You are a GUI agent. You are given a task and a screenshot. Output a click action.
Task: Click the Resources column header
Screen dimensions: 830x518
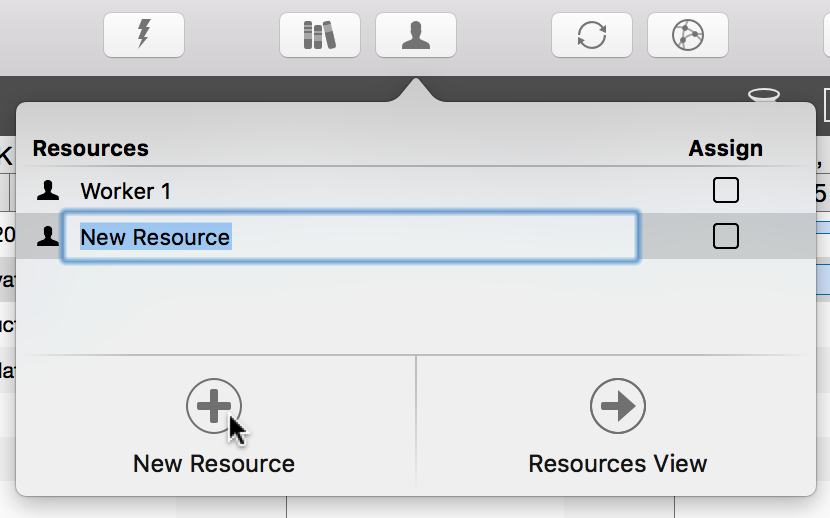91,148
